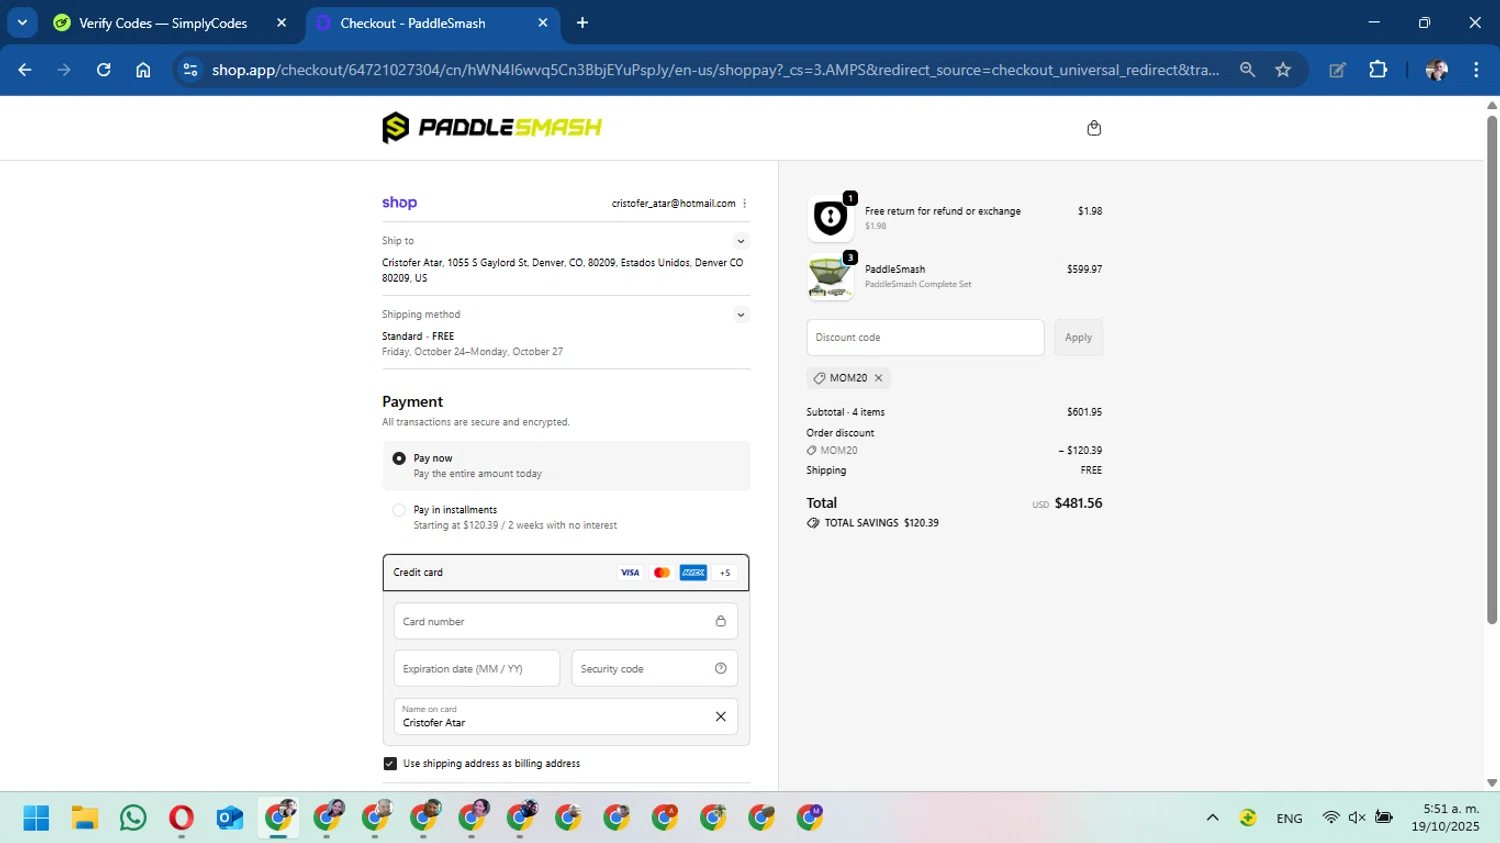
Task: Open Outlook from taskbar
Action: point(230,818)
